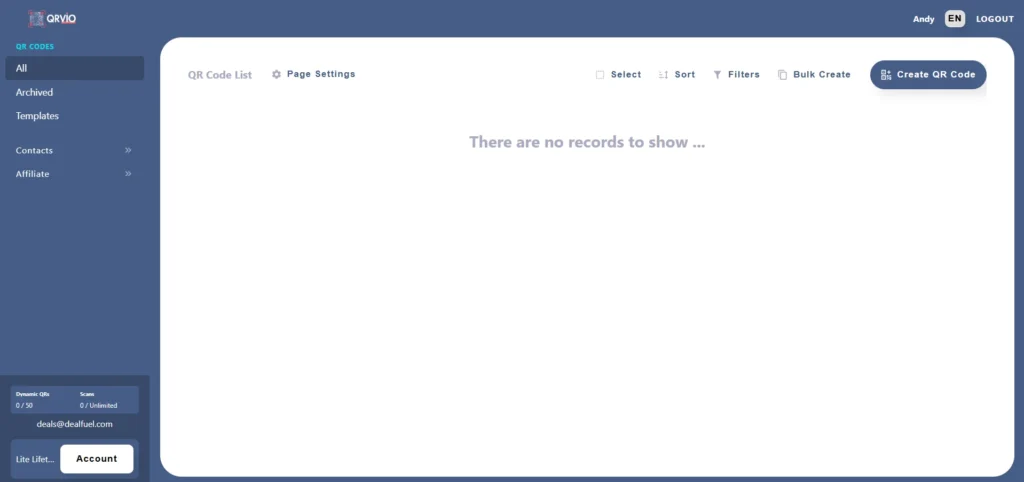Click the Bulk Create copy icon
Image resolution: width=1024 pixels, height=482 pixels.
(x=782, y=75)
